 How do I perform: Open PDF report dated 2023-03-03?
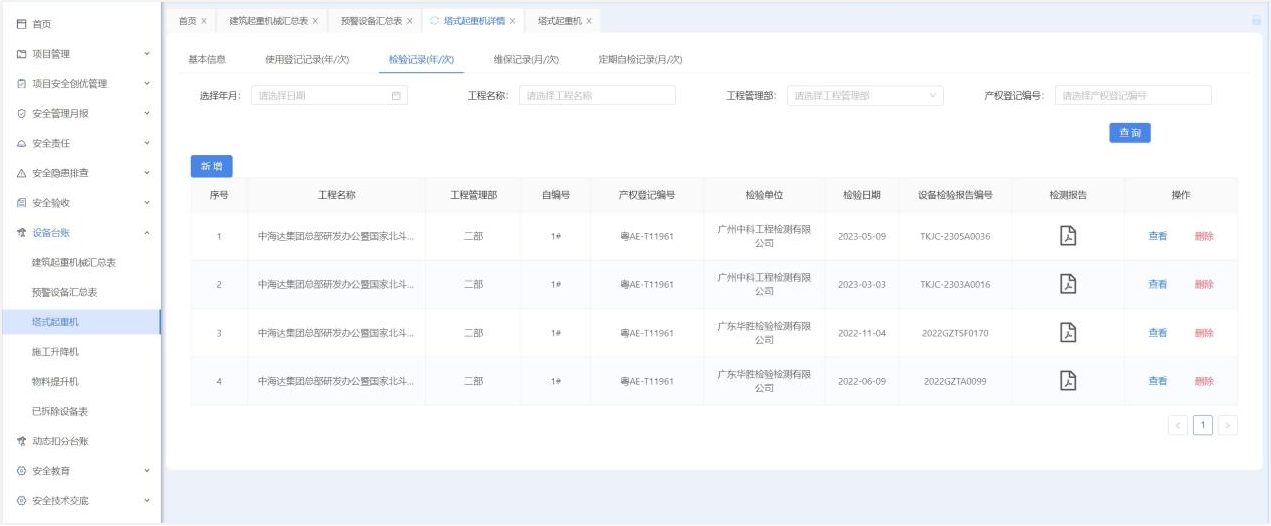[1068, 284]
